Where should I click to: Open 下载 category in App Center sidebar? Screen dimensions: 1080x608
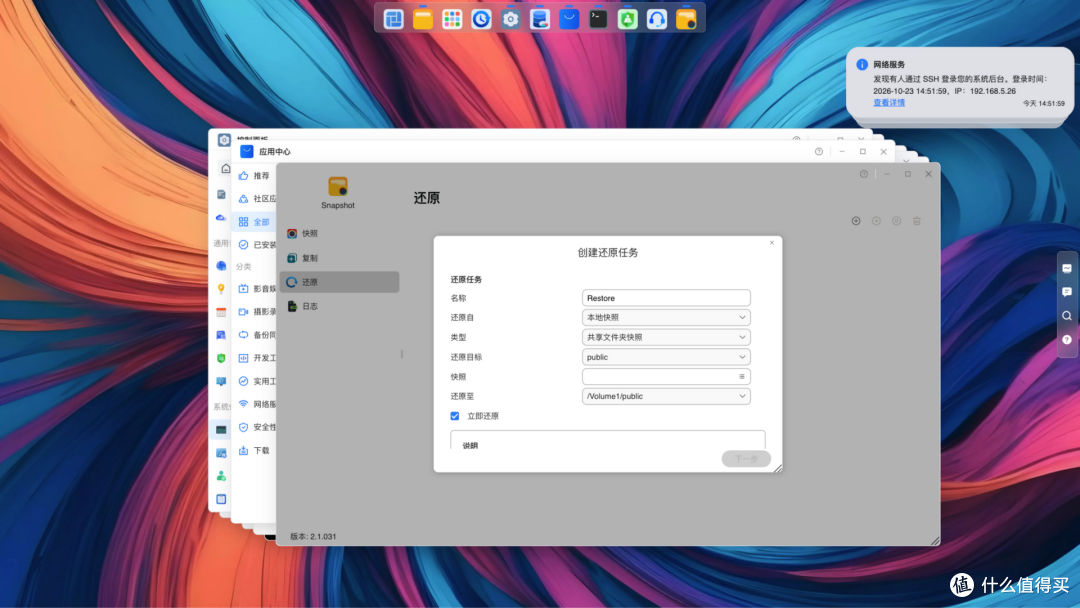[255, 450]
